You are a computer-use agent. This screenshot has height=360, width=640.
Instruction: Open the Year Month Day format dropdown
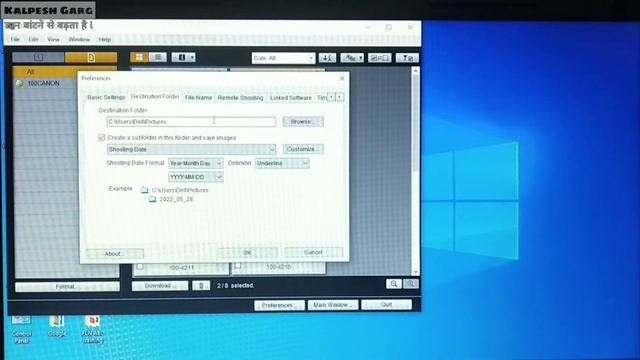point(196,163)
